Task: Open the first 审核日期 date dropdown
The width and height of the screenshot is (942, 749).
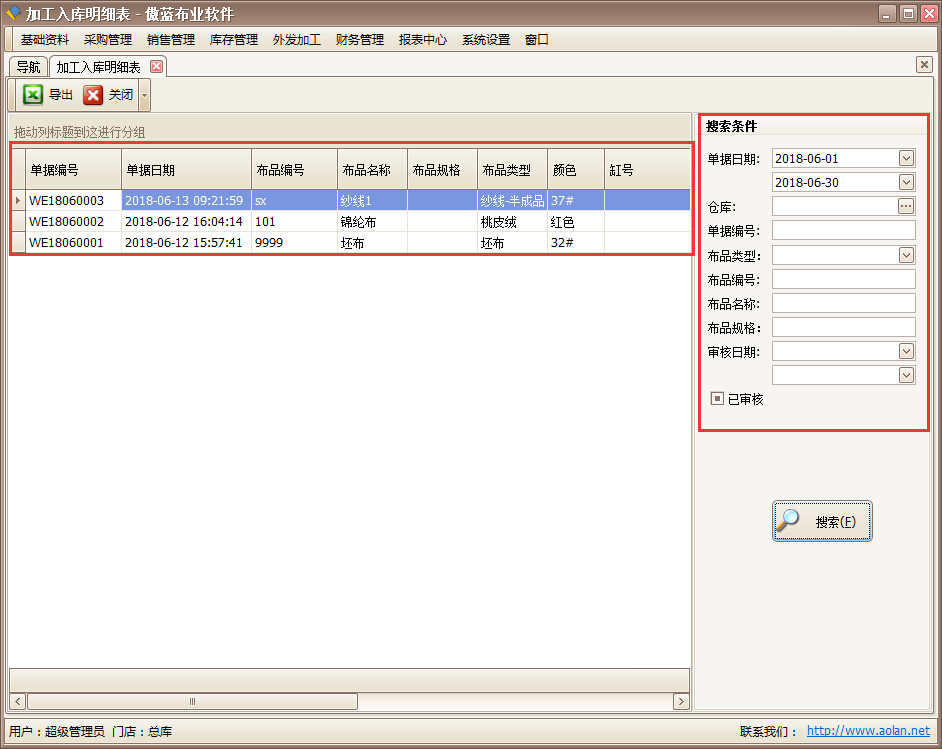Action: point(906,351)
